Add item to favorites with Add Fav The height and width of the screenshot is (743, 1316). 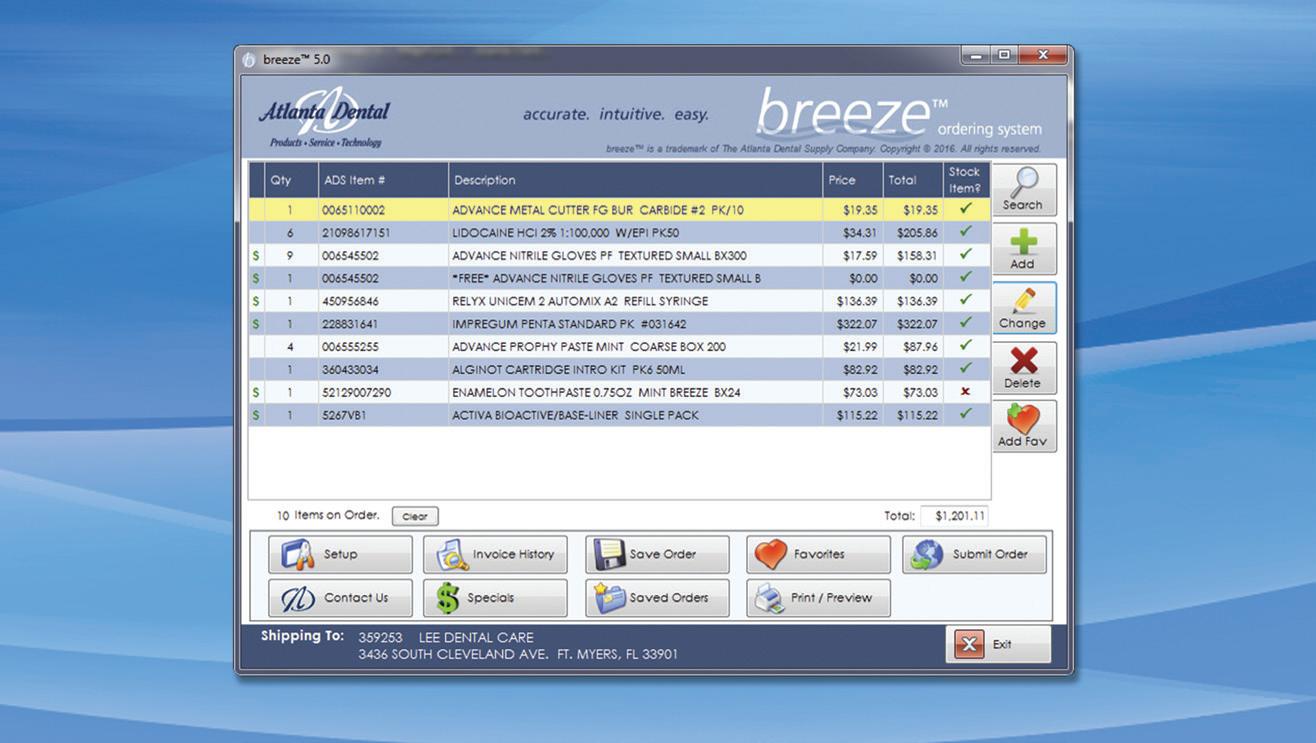pos(1024,426)
